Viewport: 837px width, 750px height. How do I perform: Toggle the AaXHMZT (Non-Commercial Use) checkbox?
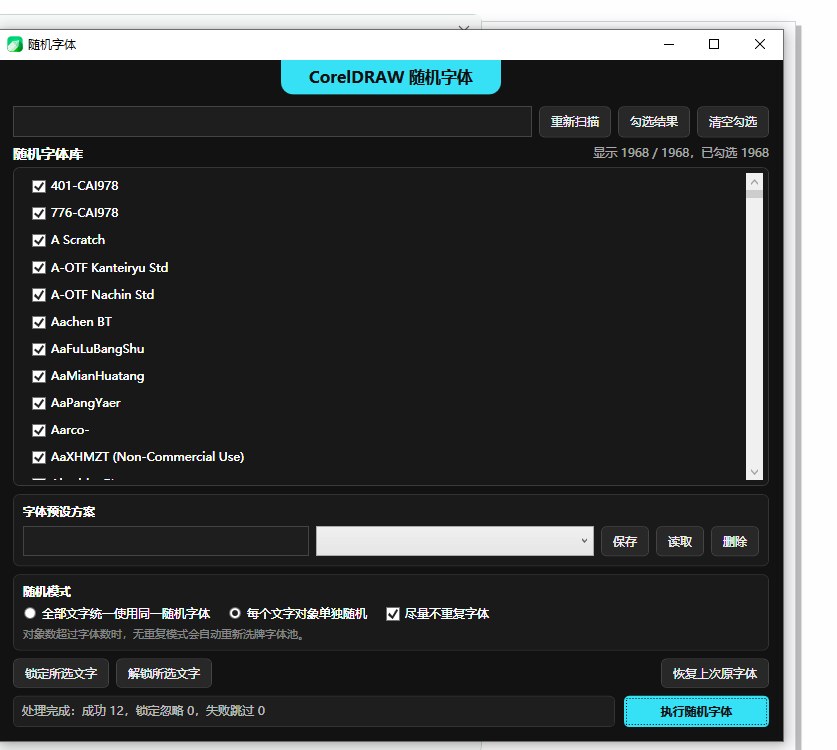click(39, 457)
